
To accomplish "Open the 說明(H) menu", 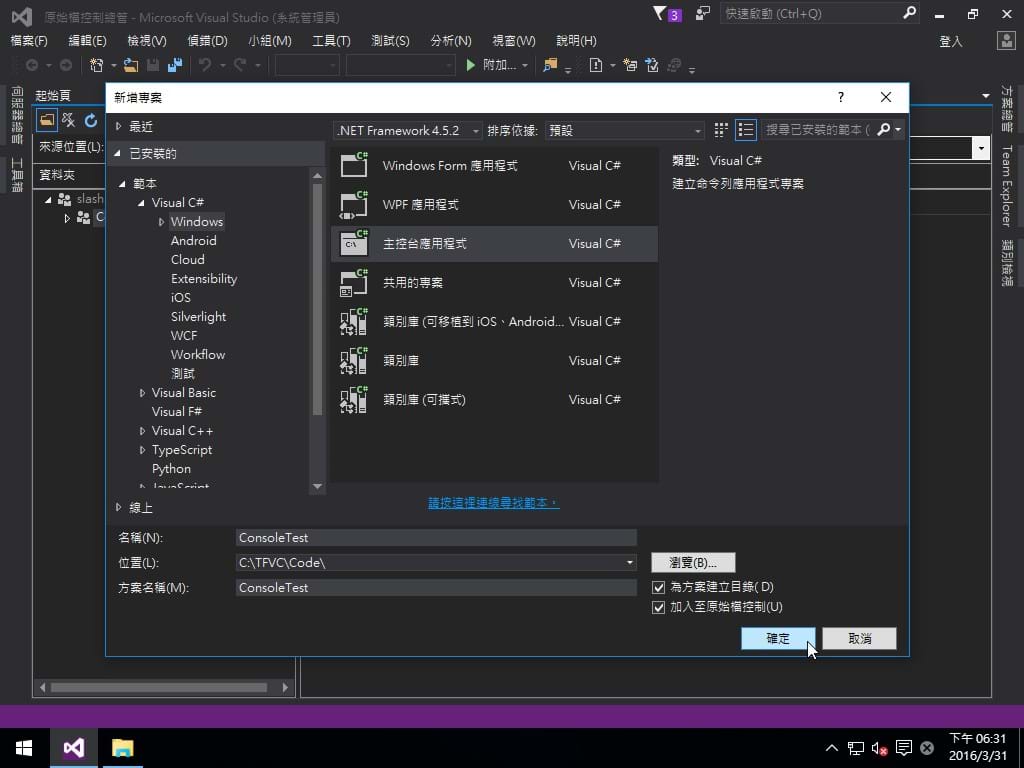I will pos(576,40).
